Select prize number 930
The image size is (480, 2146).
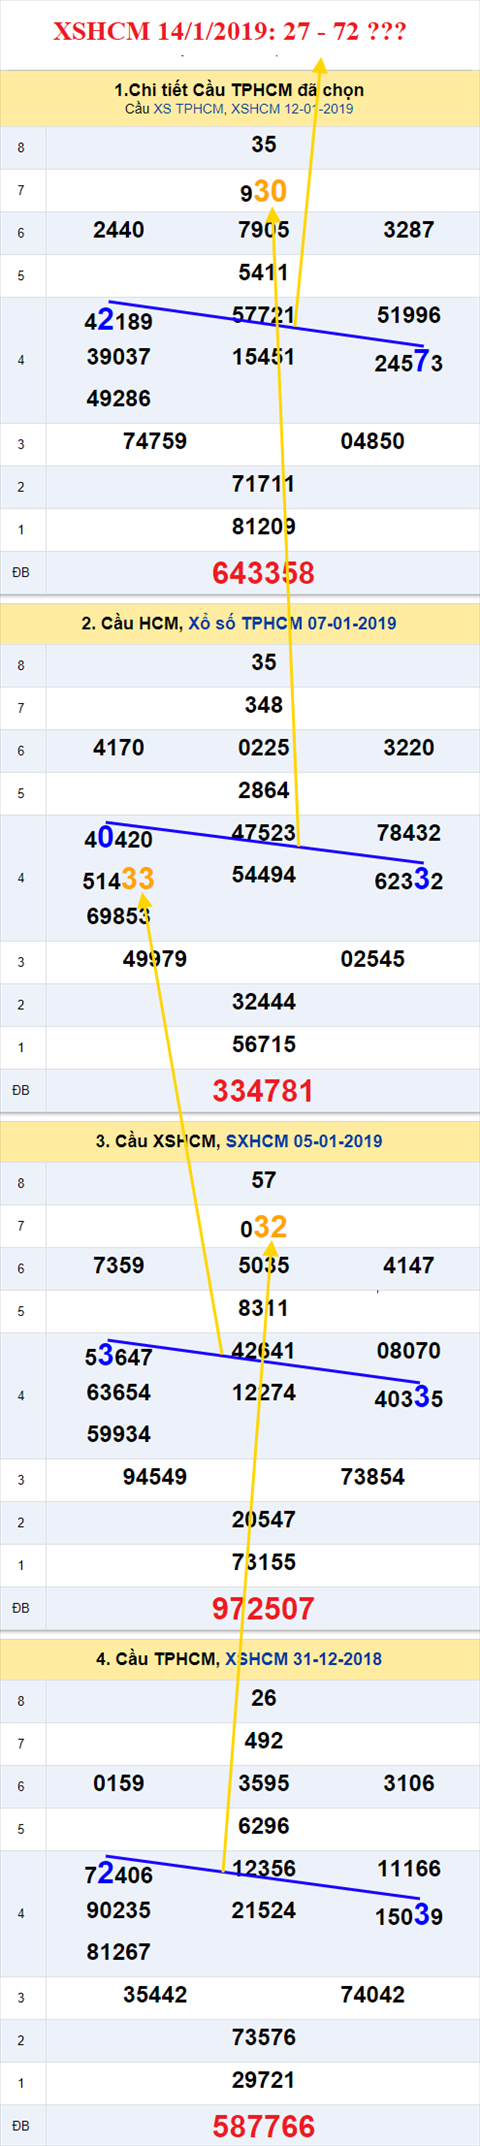(264, 191)
